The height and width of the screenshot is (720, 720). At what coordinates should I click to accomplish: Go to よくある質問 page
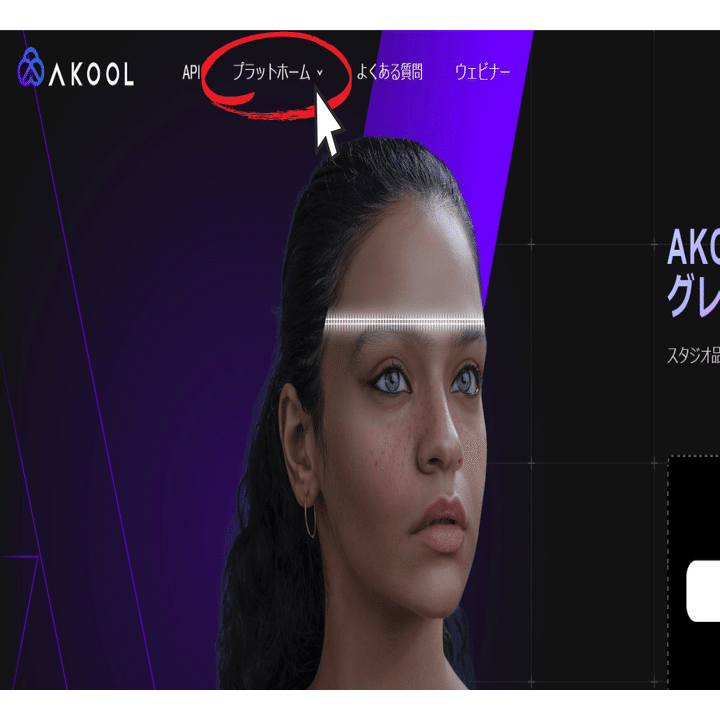tap(389, 72)
